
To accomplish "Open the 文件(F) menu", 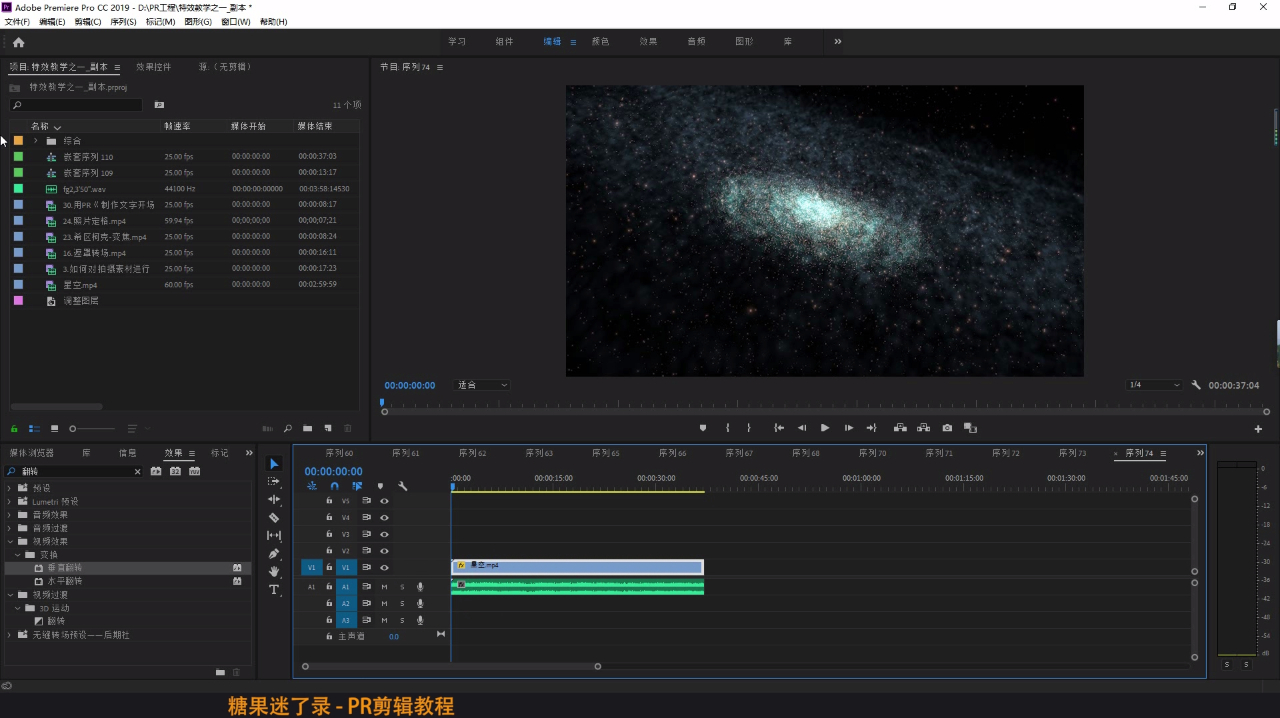I will (x=17, y=21).
